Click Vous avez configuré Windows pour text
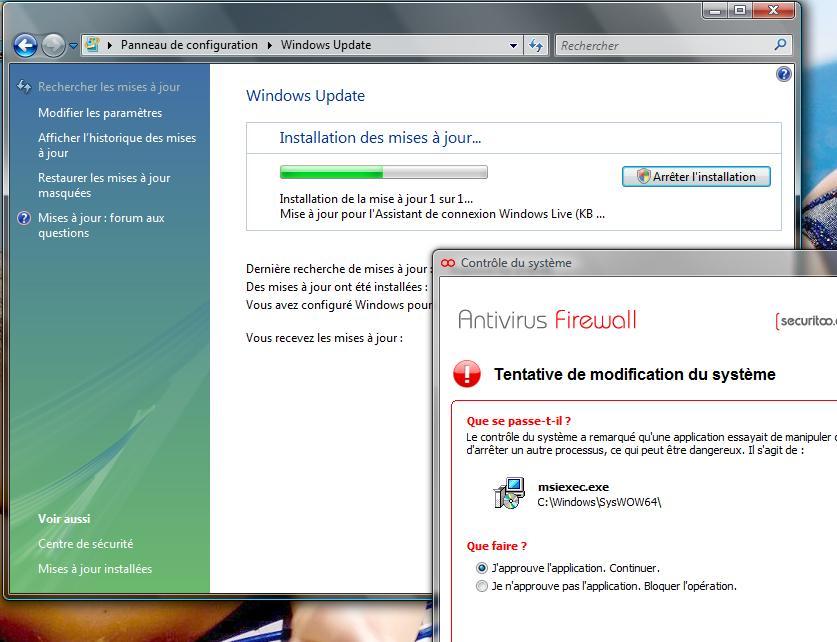Viewport: 837px width, 642px height. tap(339, 305)
